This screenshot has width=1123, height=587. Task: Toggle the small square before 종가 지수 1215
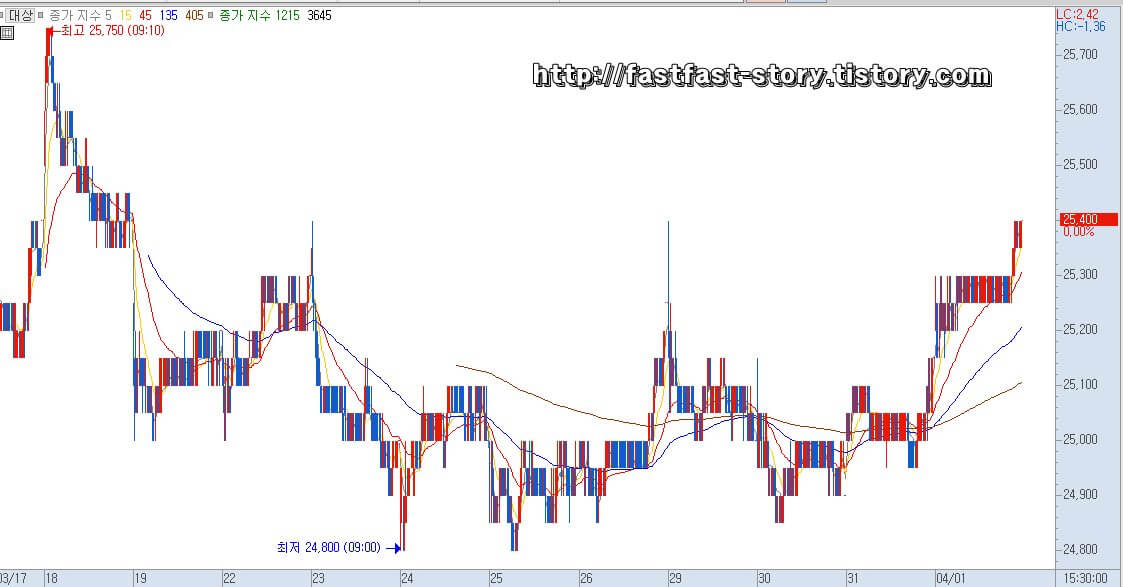(211, 15)
